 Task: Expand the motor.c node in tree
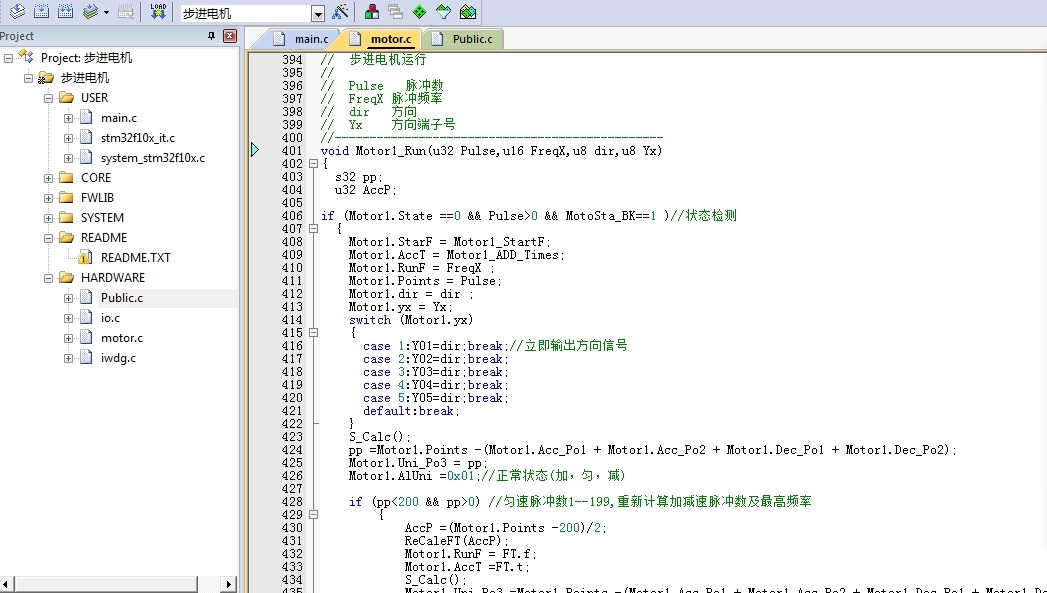[x=68, y=339]
